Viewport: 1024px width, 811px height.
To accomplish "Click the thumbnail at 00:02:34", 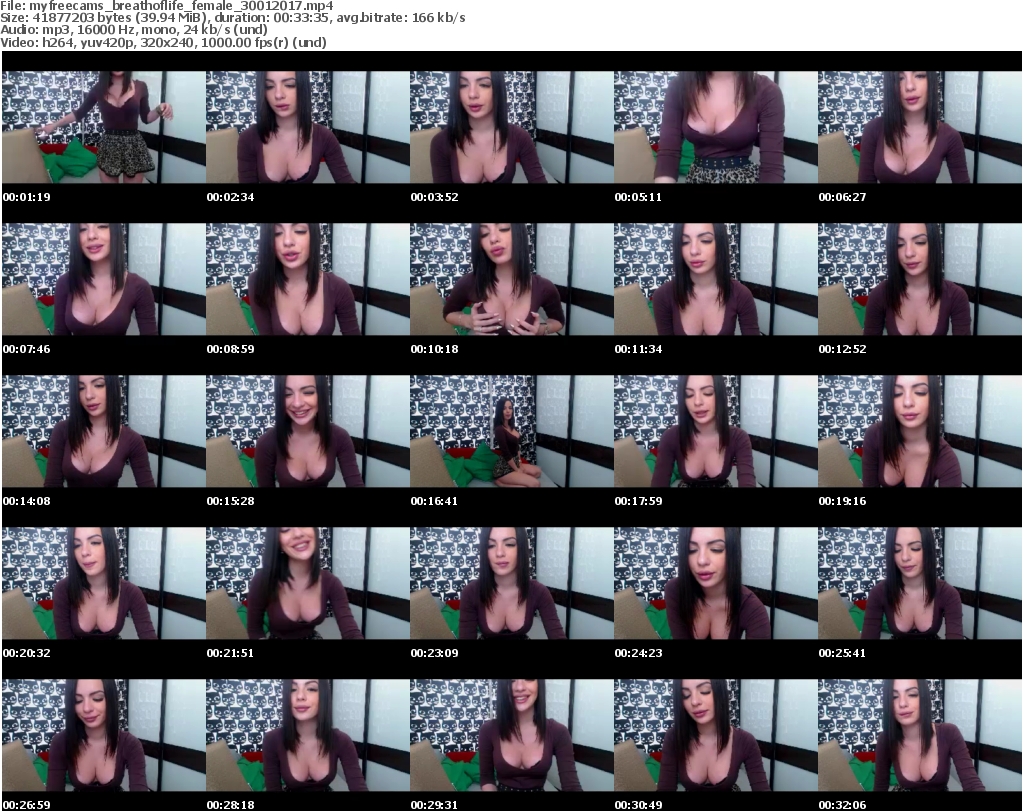I will [x=308, y=127].
